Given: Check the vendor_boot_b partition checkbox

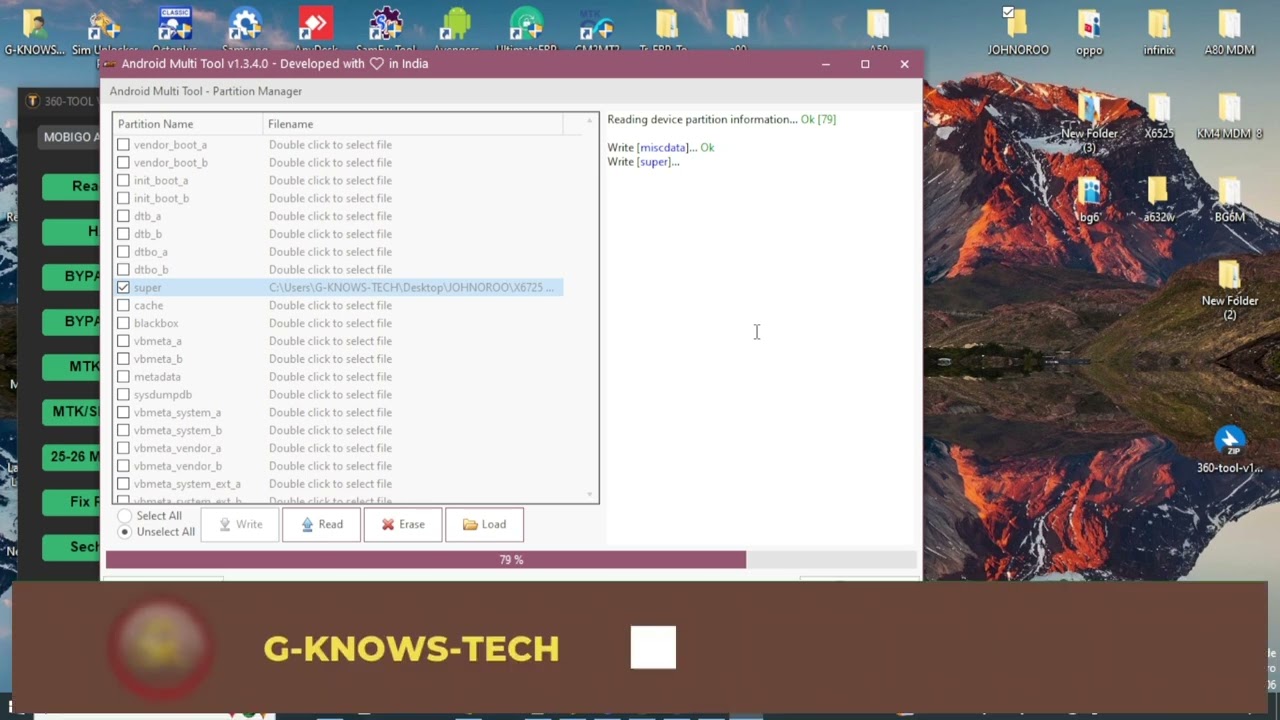Looking at the screenshot, I should click(123, 163).
